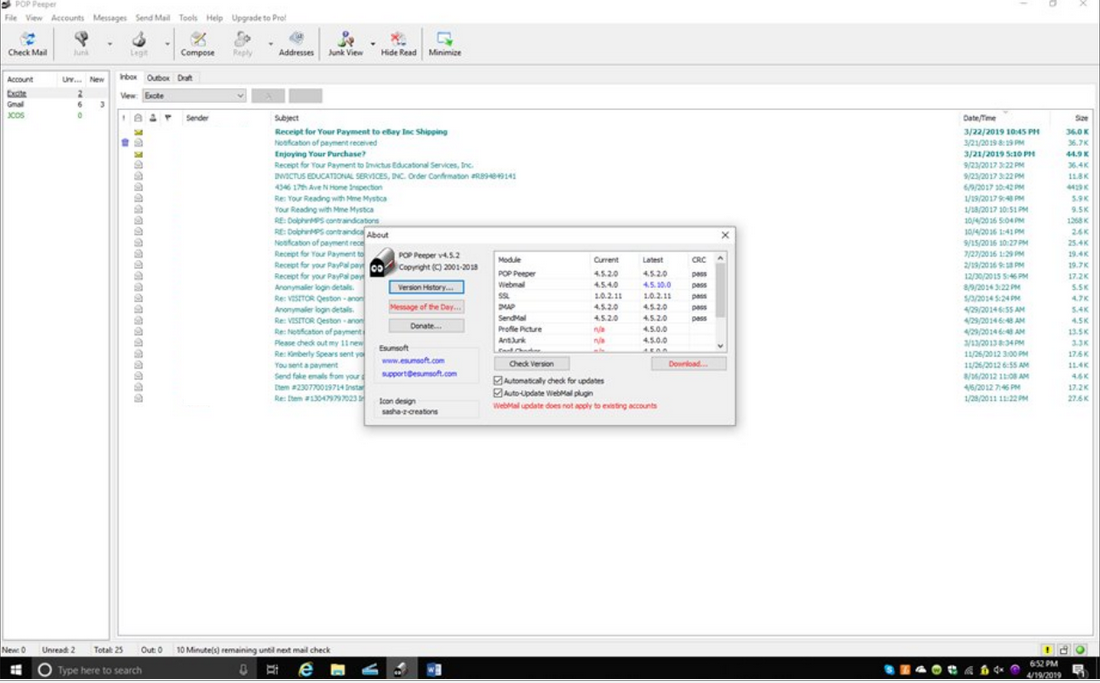Click the module list scrollbar up arrow

pyautogui.click(x=720, y=258)
